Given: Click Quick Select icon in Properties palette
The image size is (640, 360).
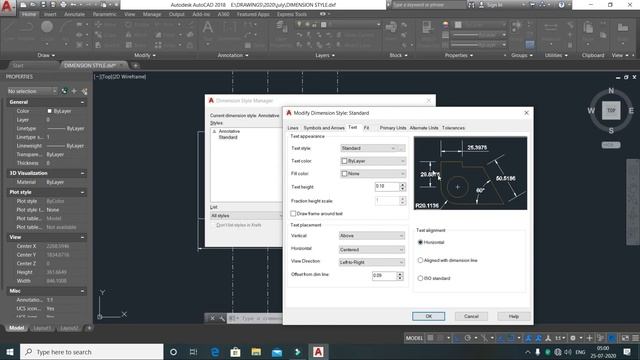Looking at the screenshot, I should [x=84, y=91].
